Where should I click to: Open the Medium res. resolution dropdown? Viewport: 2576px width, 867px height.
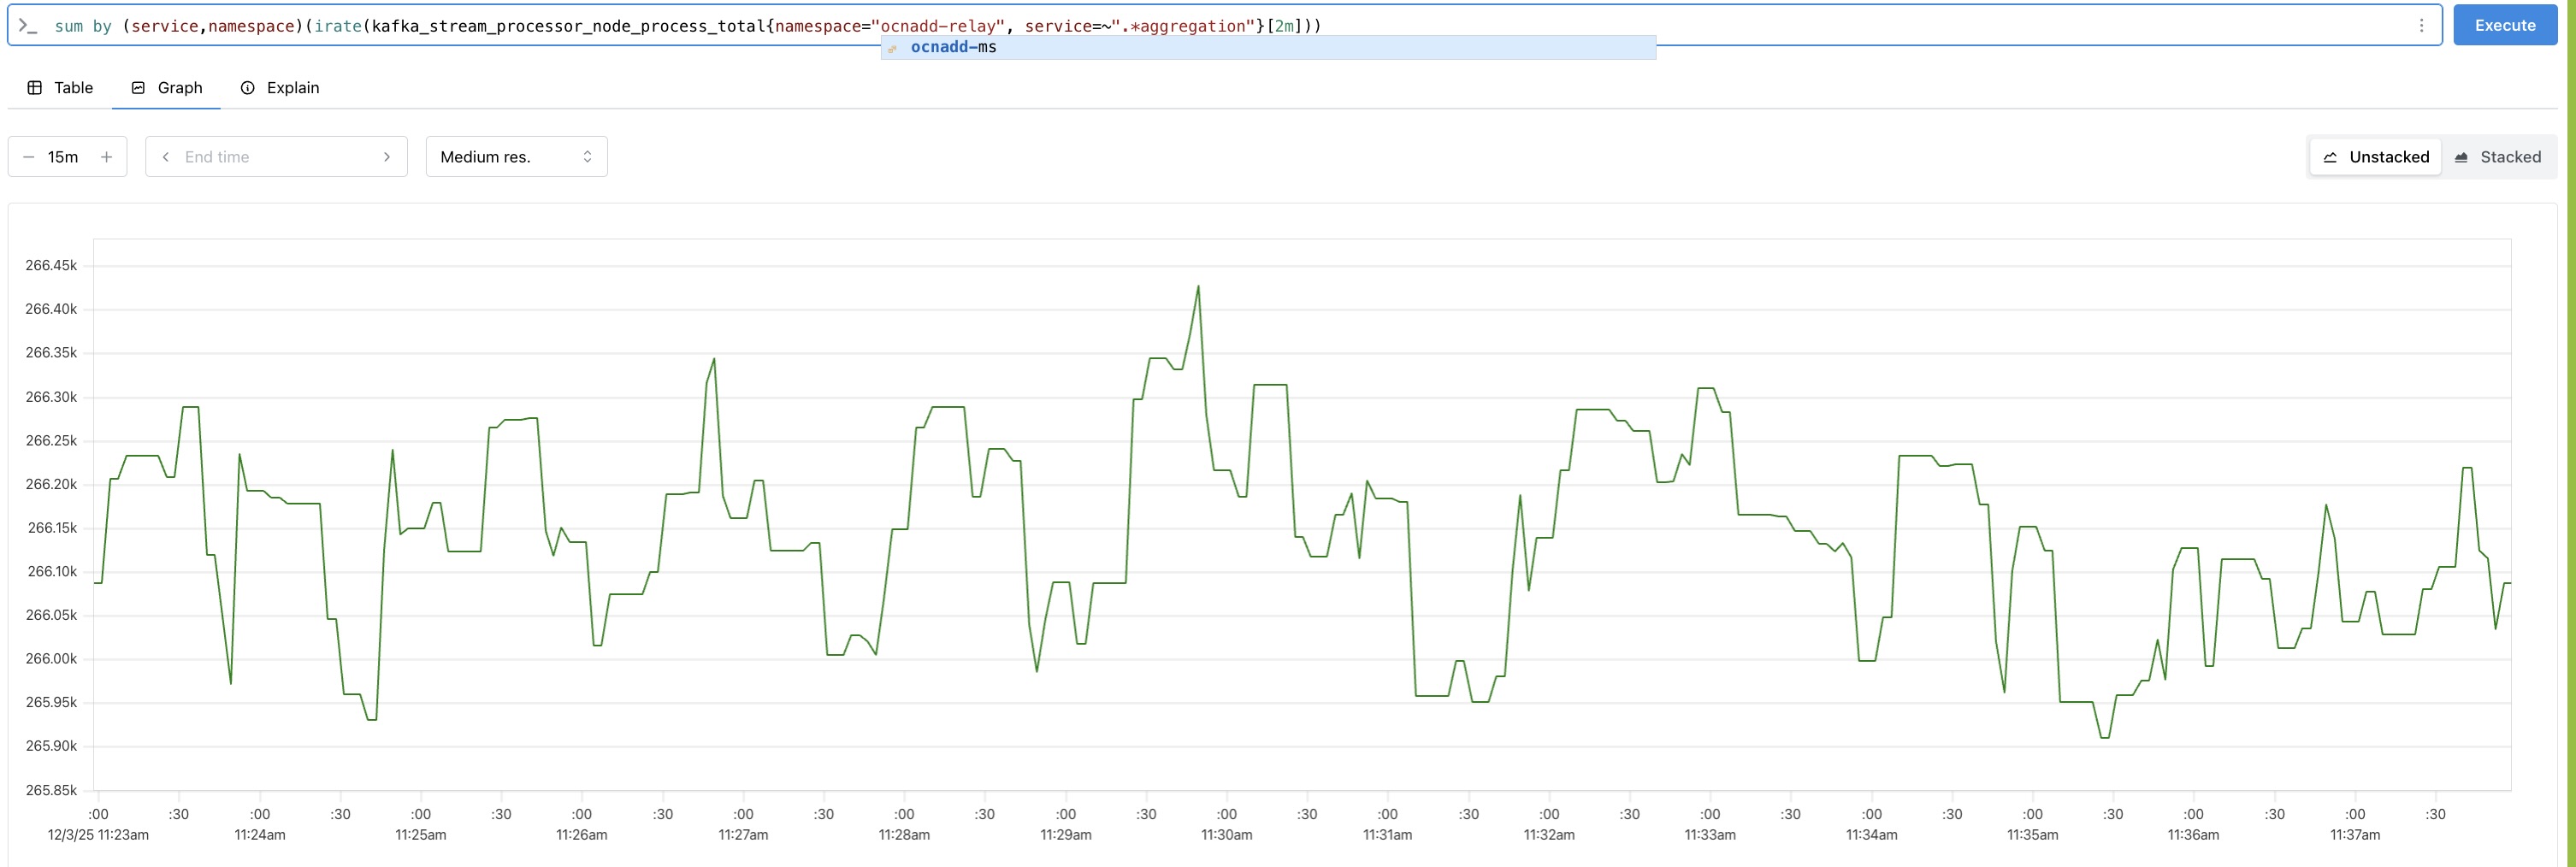[516, 156]
